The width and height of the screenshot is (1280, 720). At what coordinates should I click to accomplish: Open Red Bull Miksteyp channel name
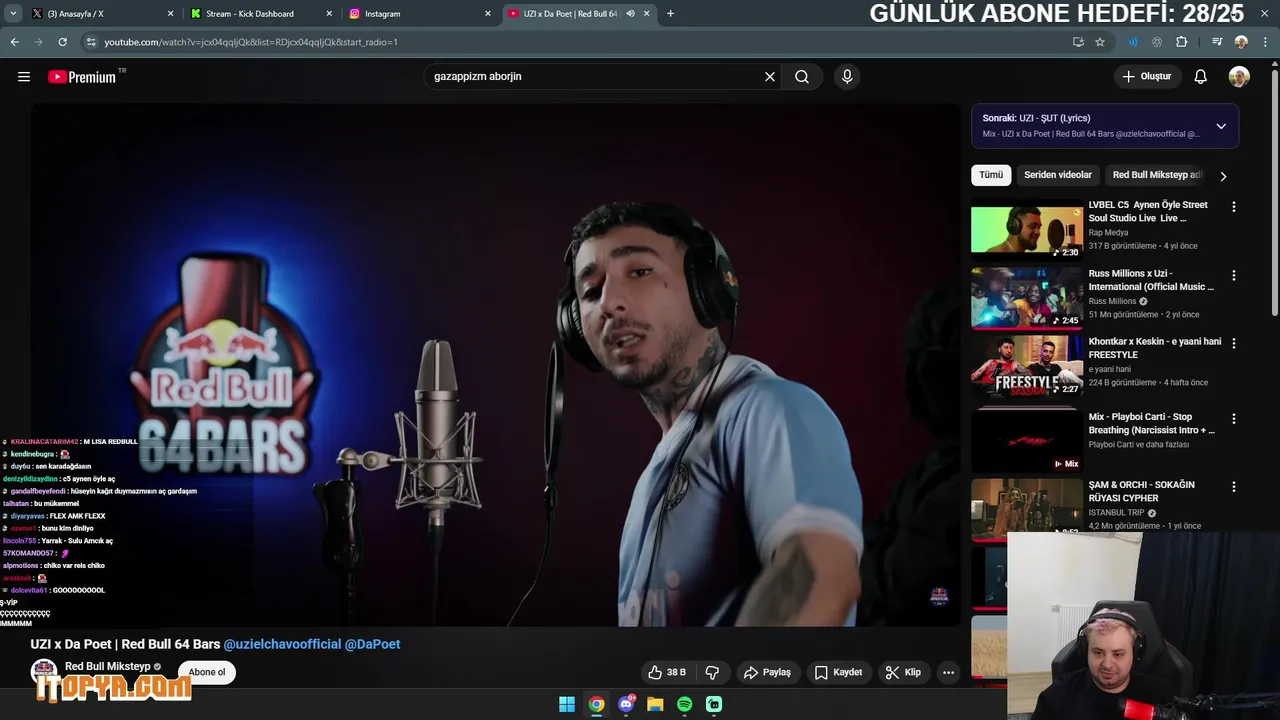(x=108, y=666)
